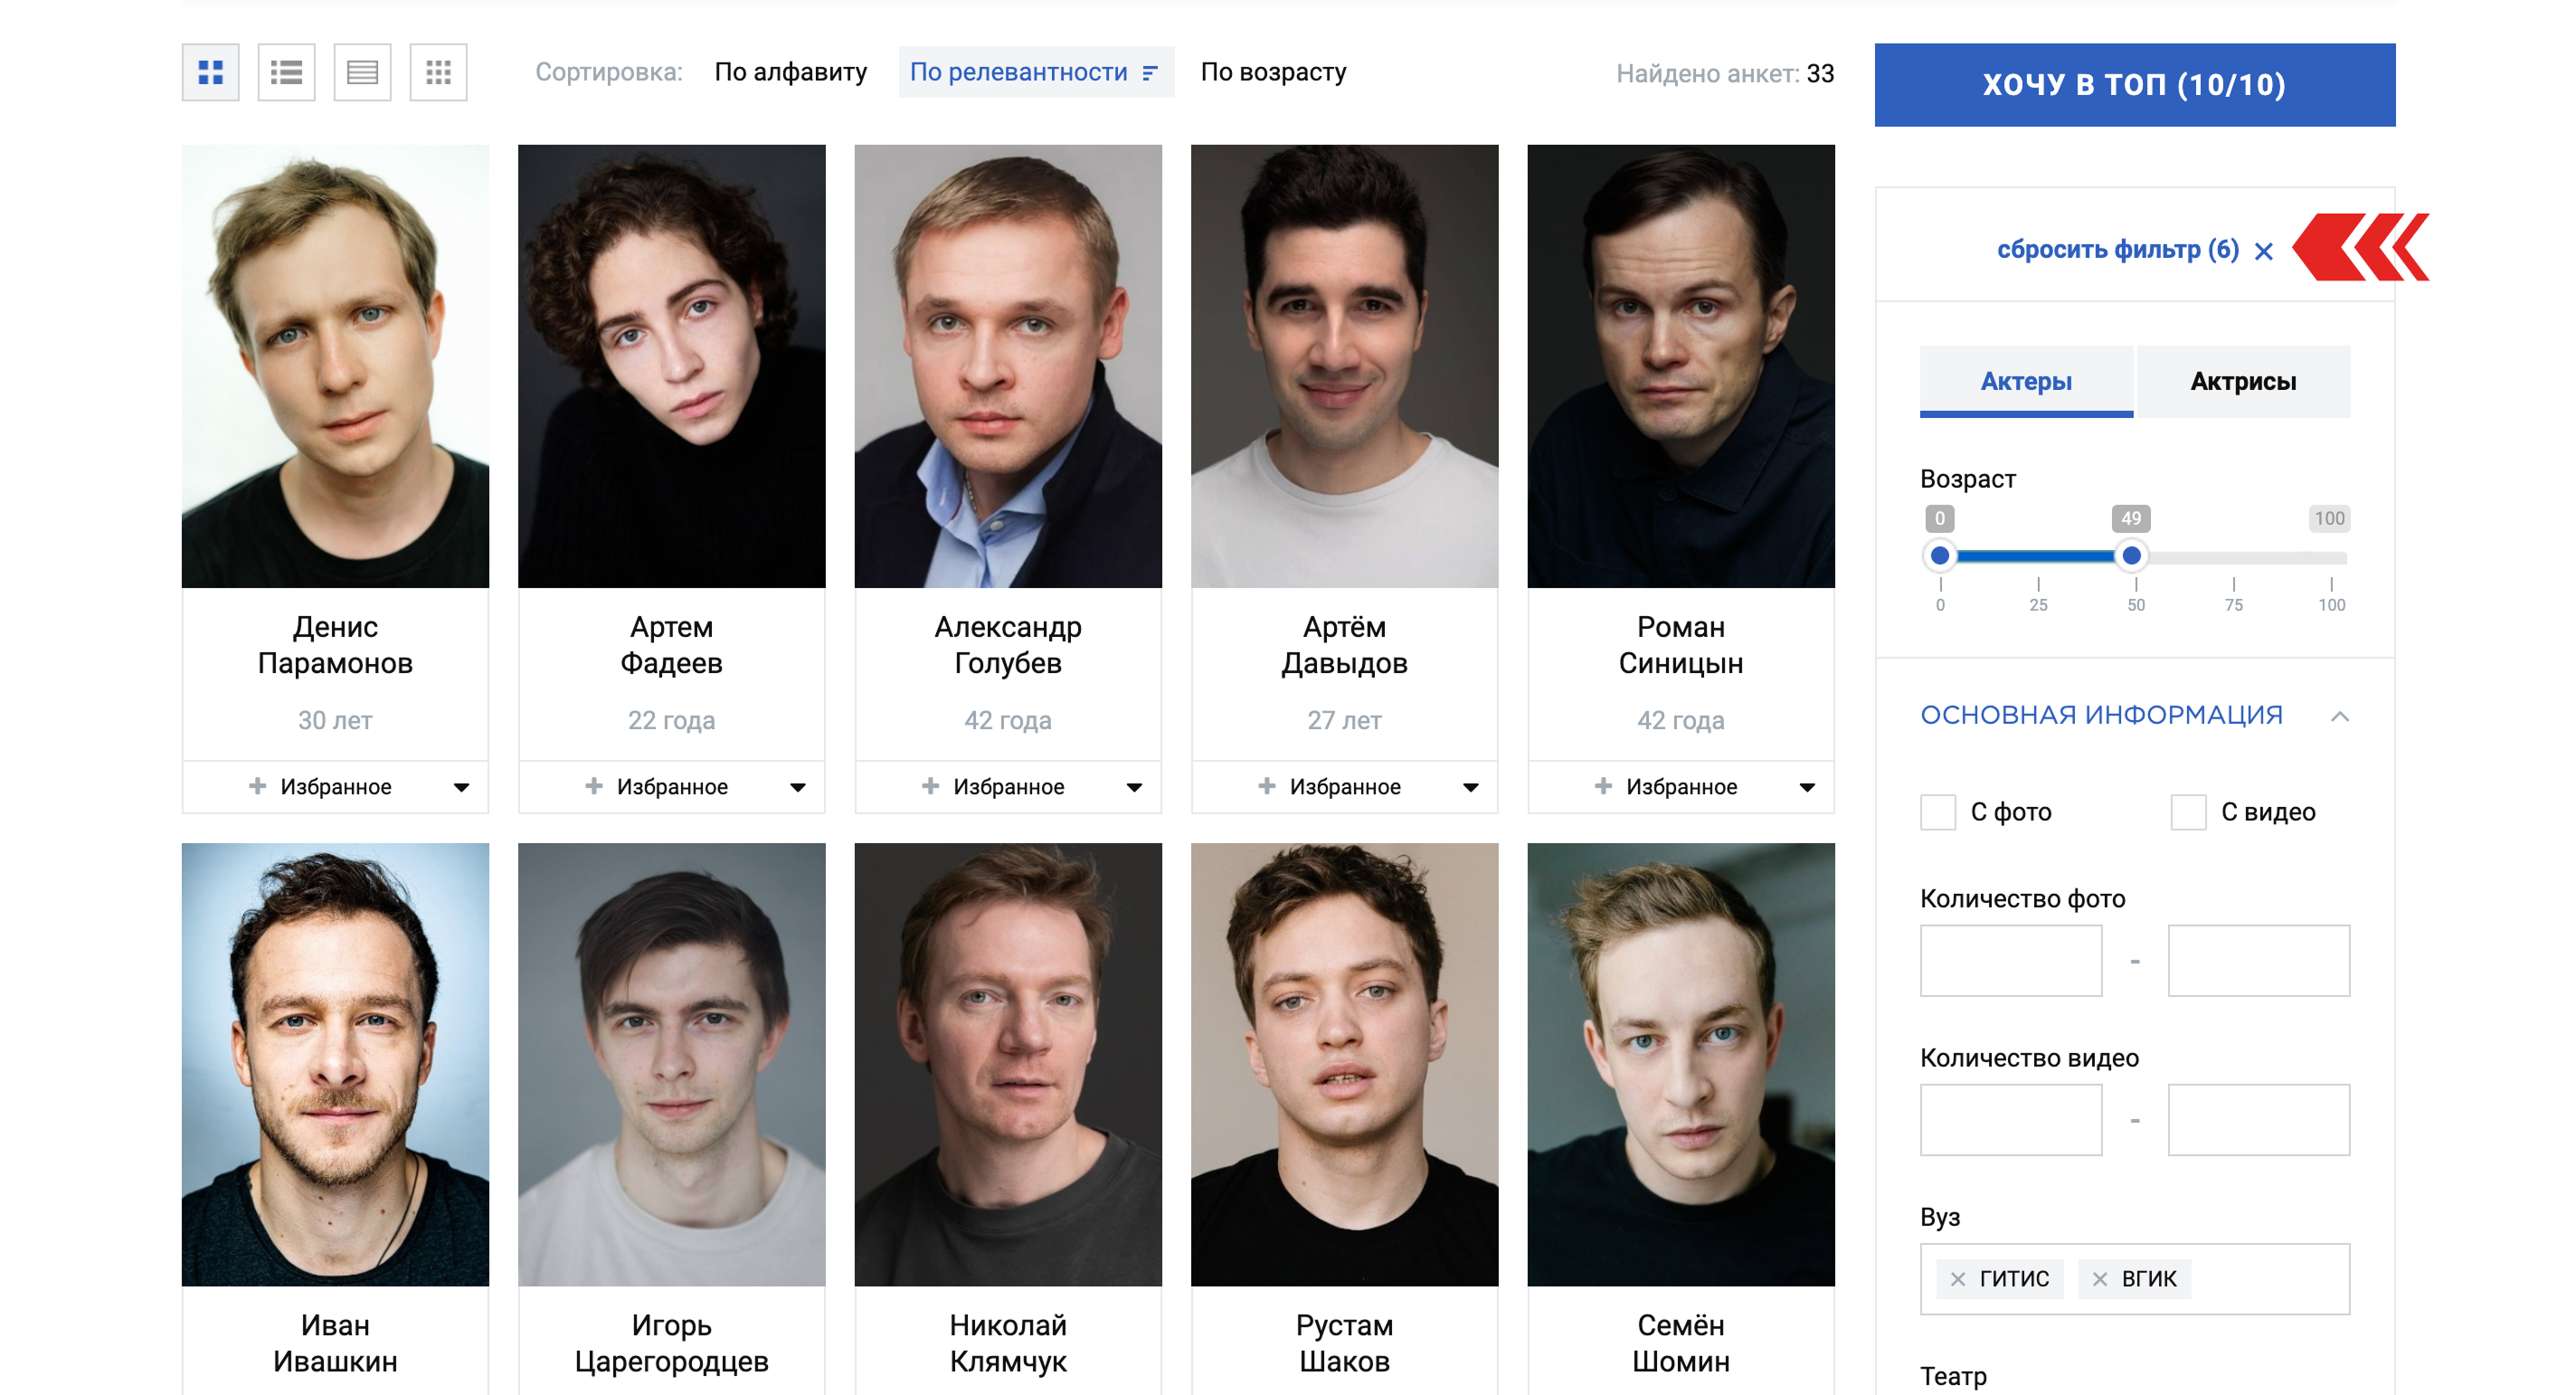
Task: Click the plus icon on Денис Парамонов's card
Action: point(257,786)
